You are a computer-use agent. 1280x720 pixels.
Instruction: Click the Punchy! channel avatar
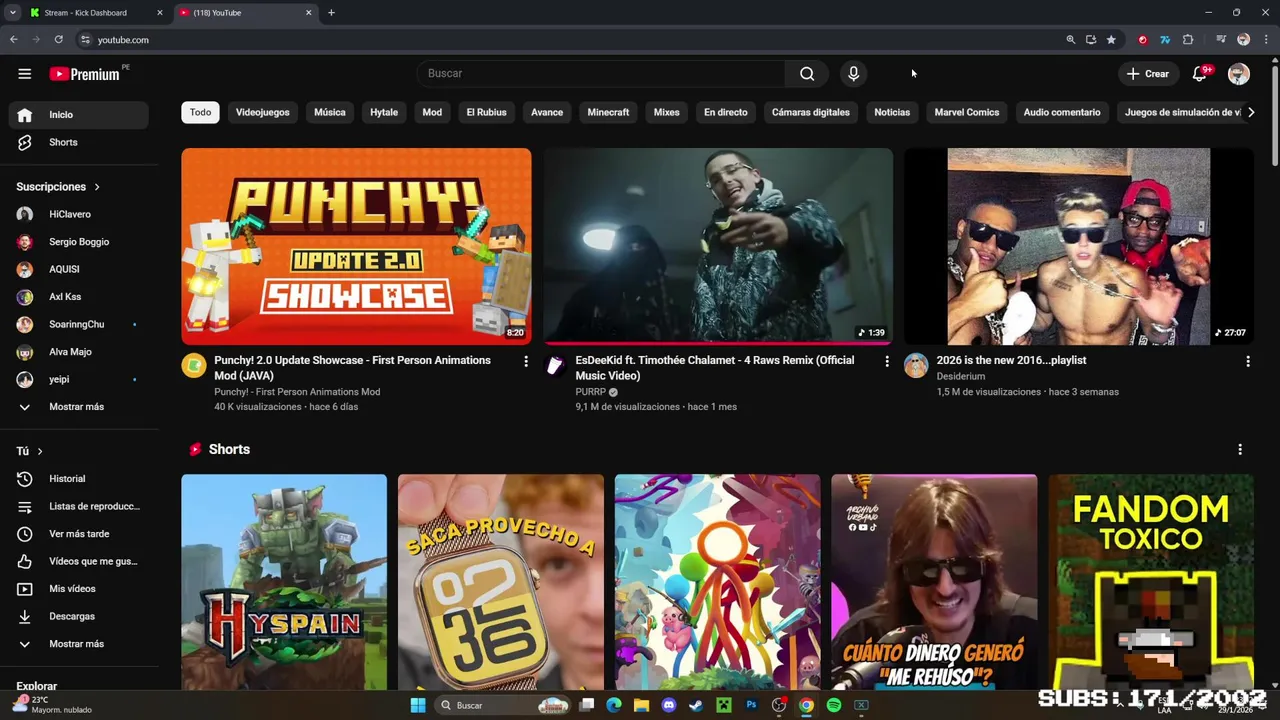(x=193, y=366)
